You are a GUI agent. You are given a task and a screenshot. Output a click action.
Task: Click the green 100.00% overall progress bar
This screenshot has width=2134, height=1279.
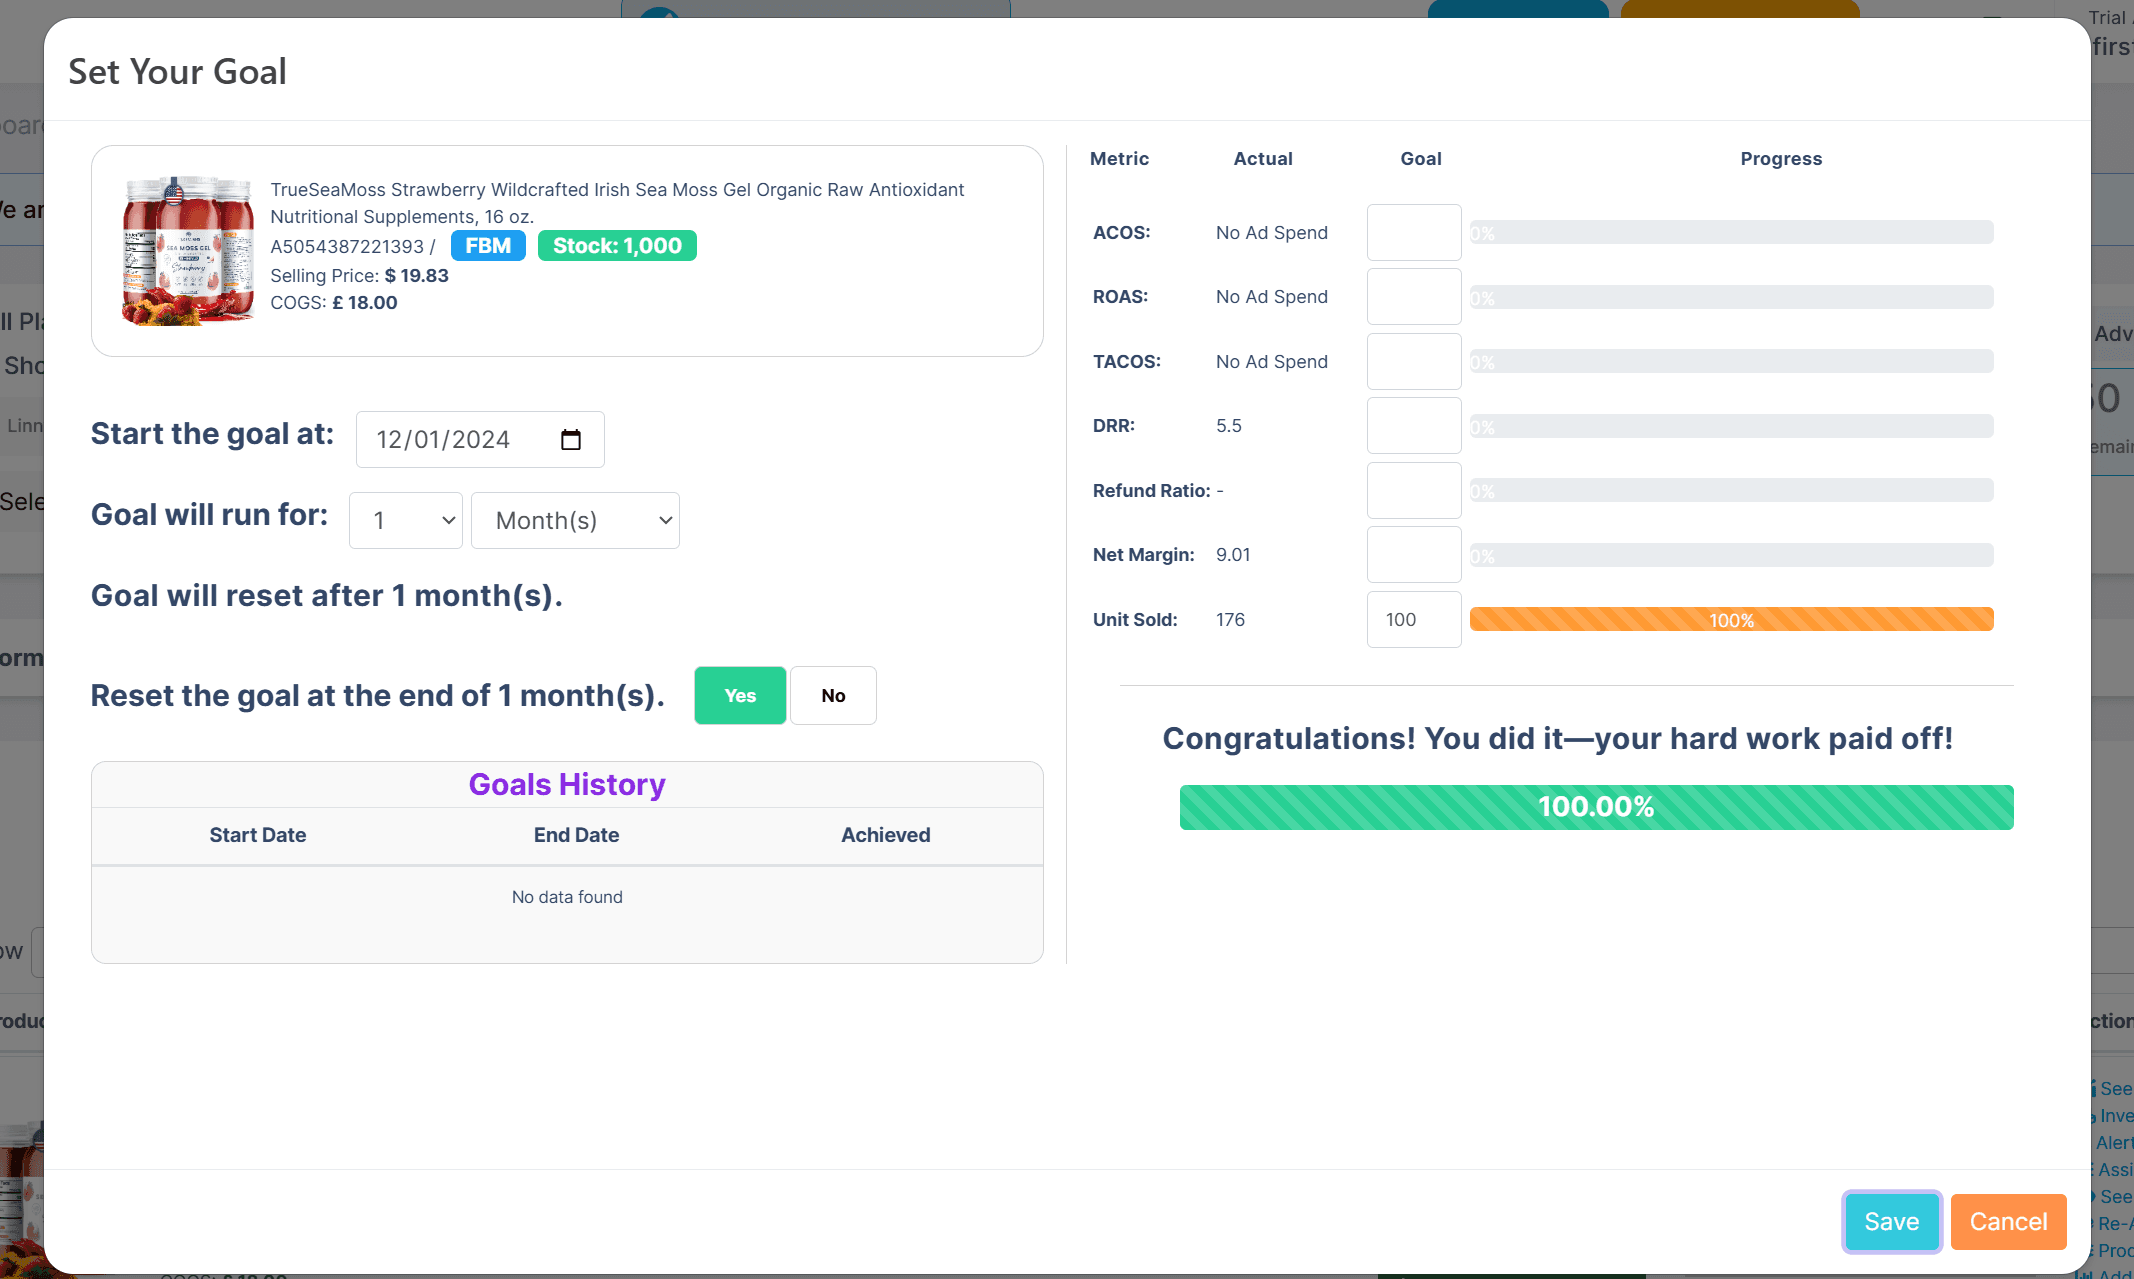coord(1596,807)
